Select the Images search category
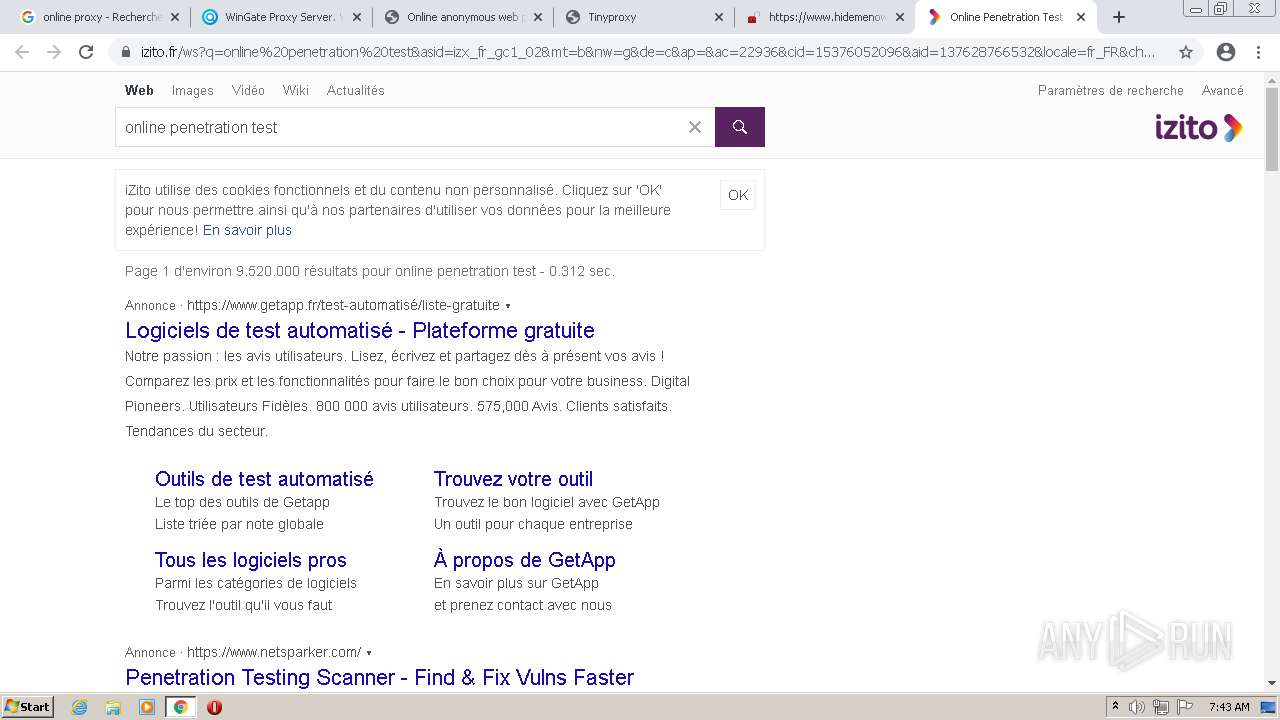1280x720 pixels. click(x=192, y=90)
